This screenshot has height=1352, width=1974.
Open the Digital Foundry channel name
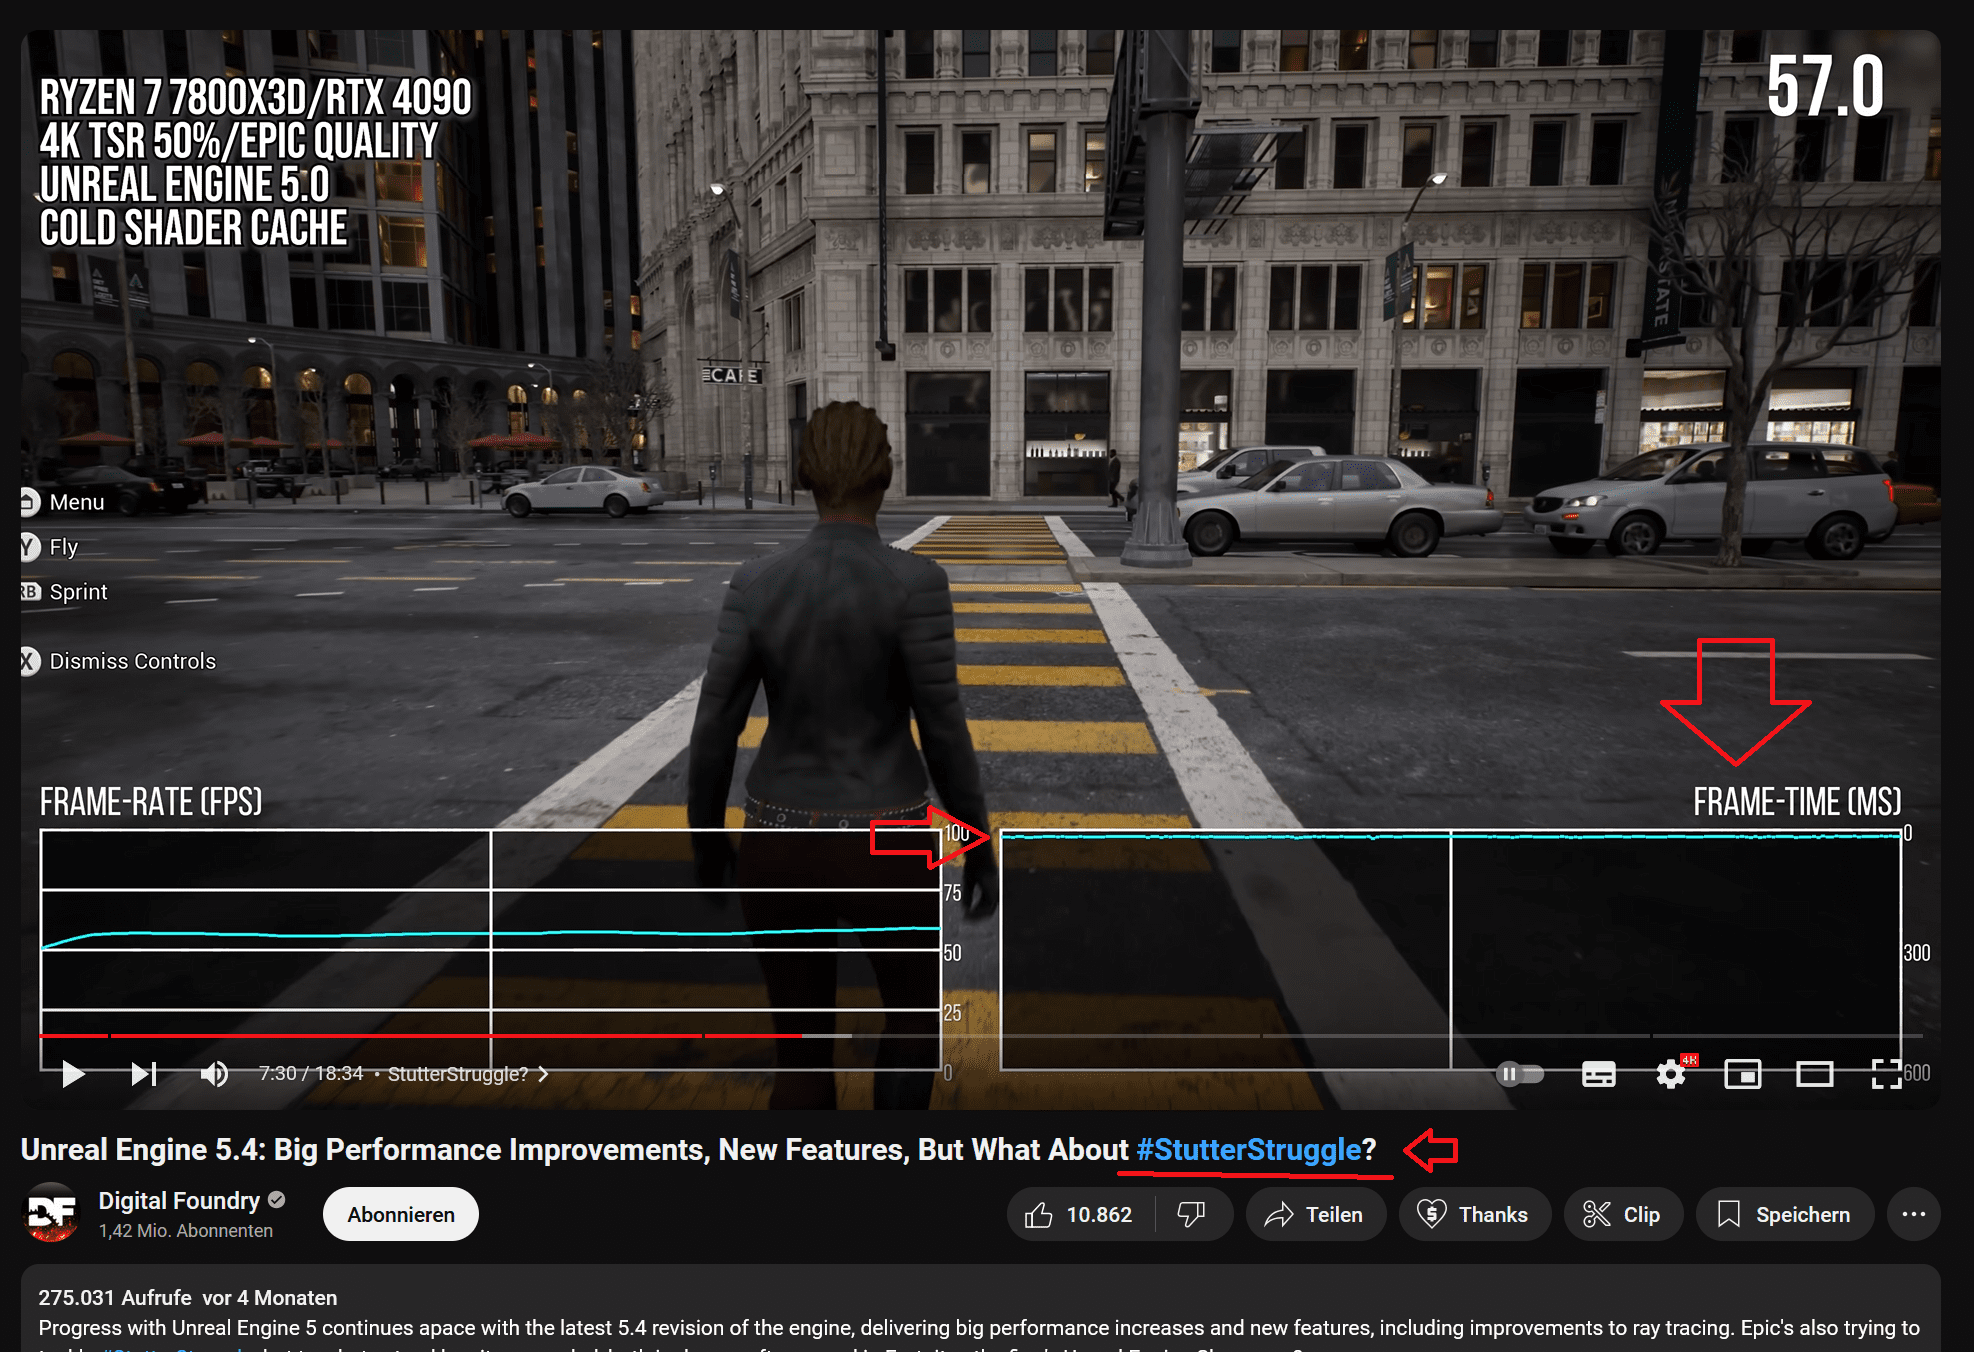pyautogui.click(x=179, y=1200)
